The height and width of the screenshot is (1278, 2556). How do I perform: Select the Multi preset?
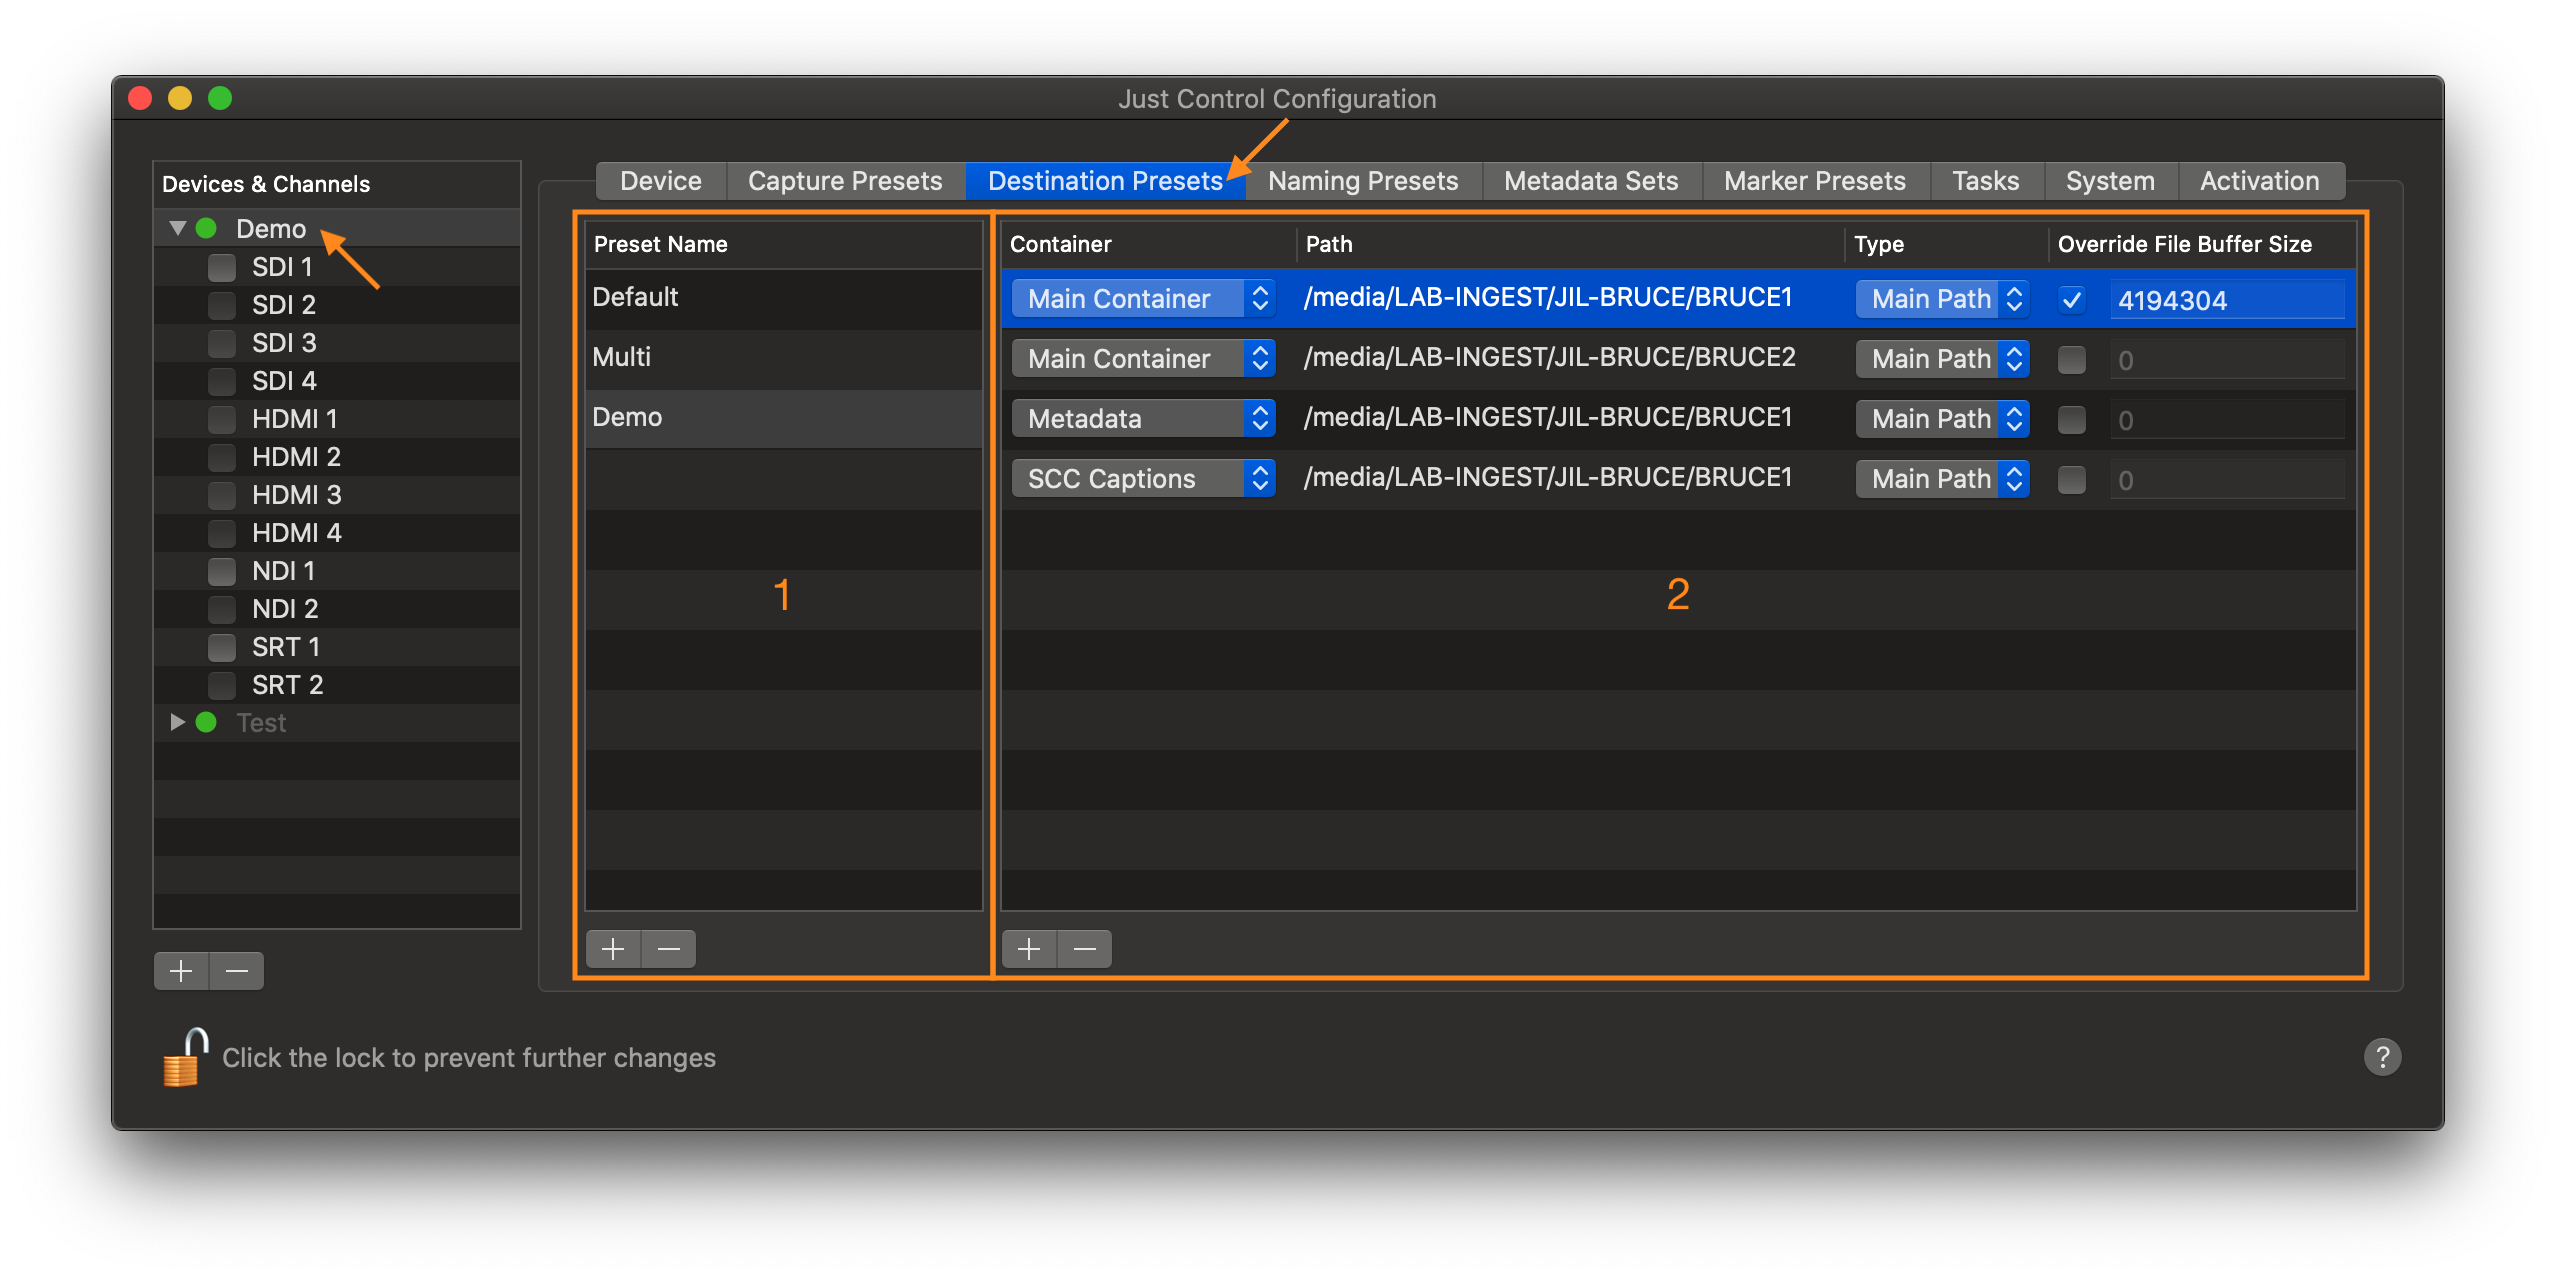[x=783, y=357]
